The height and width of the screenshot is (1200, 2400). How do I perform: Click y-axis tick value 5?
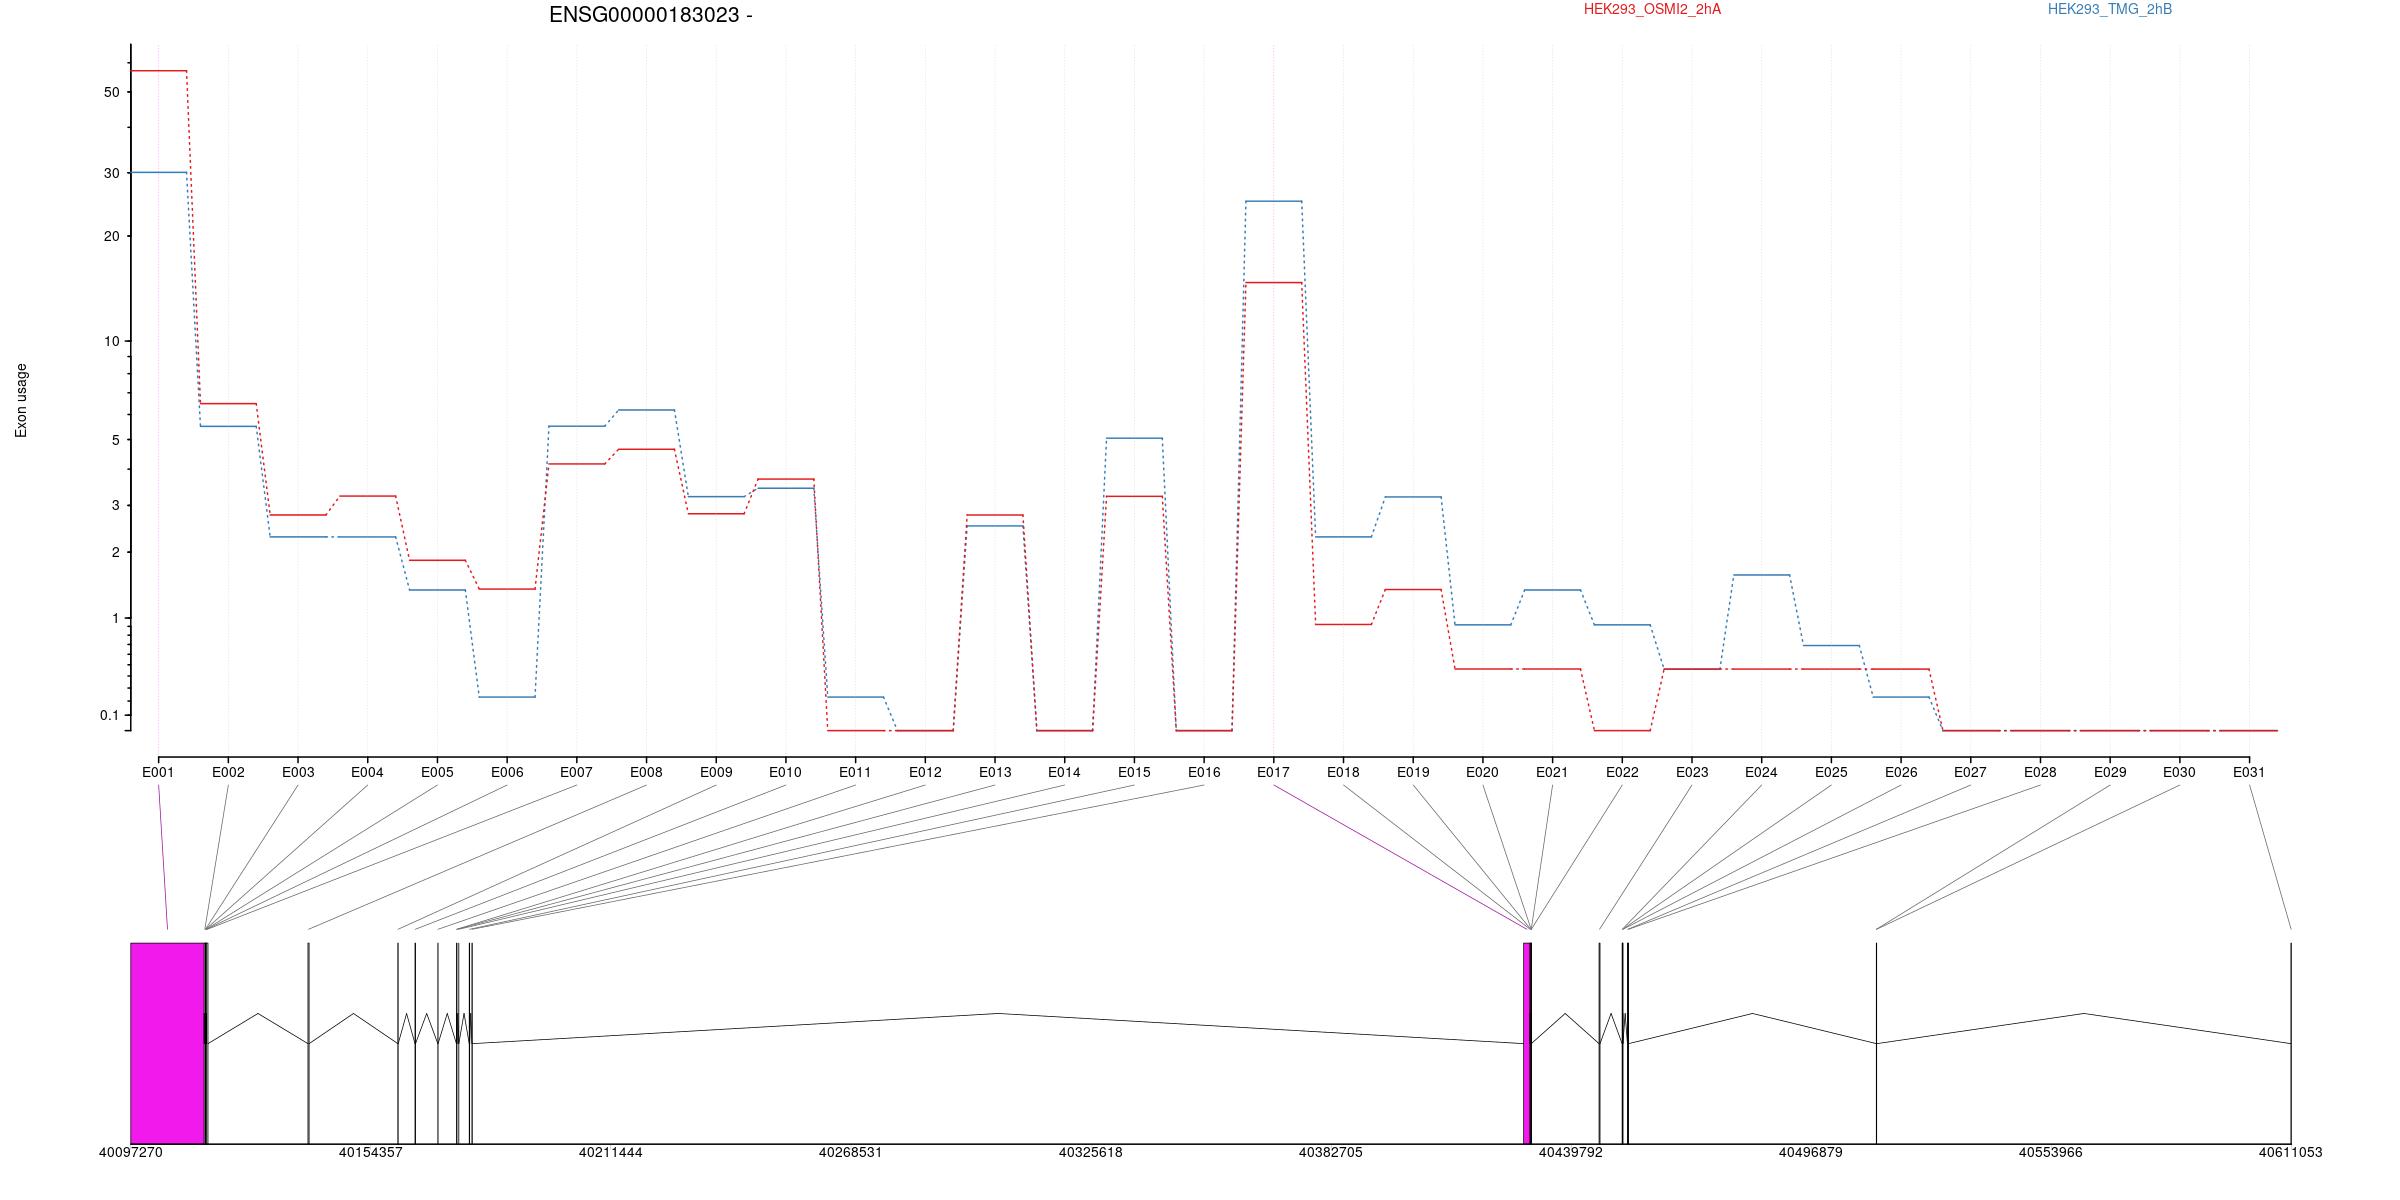click(x=115, y=440)
